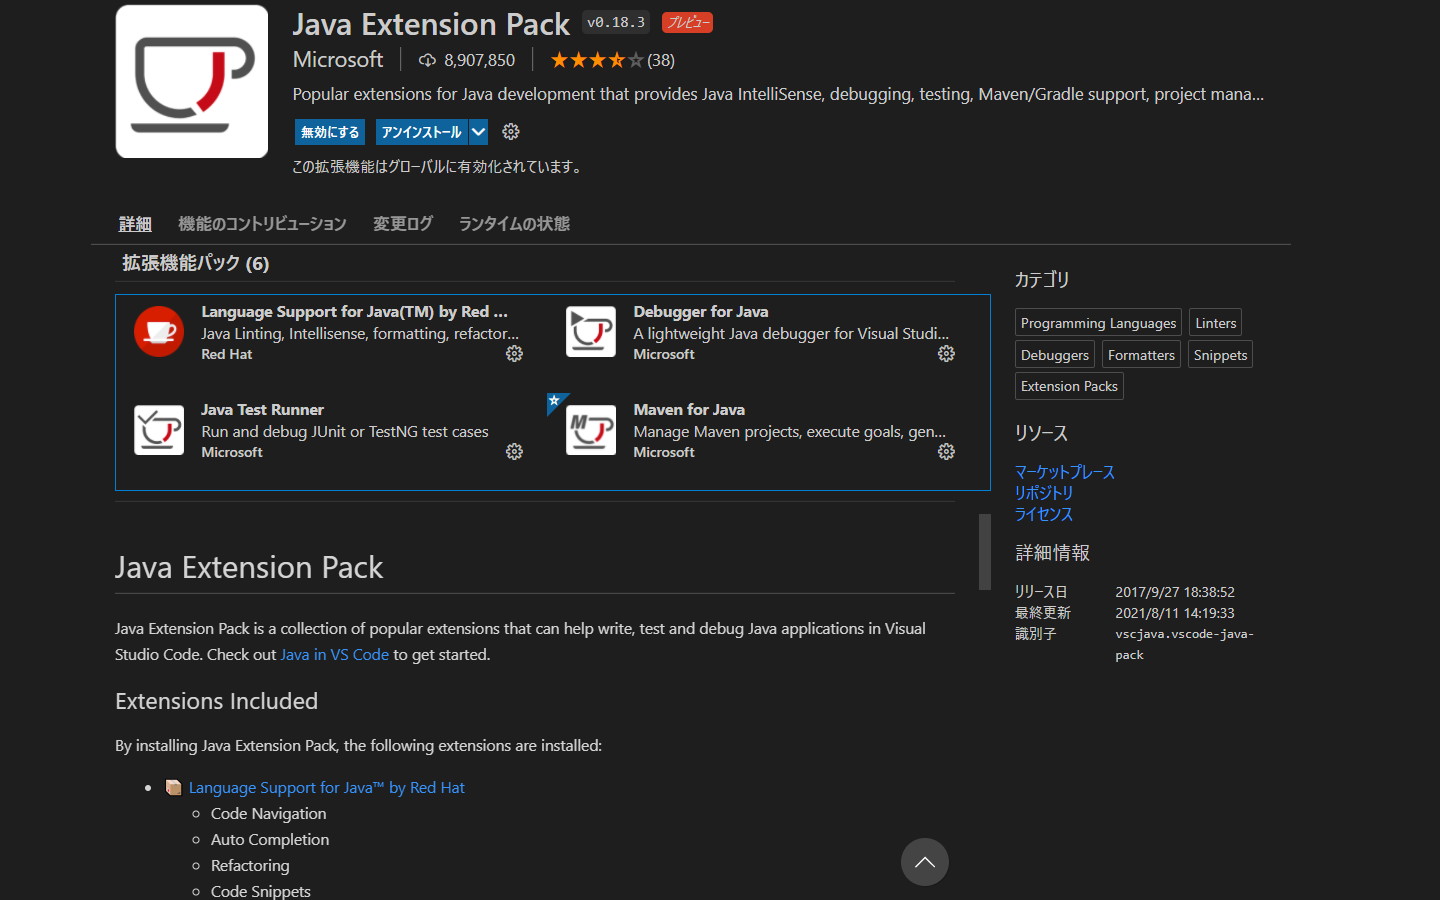
Task: Click the Red Hat publisher label
Action: tap(227, 354)
